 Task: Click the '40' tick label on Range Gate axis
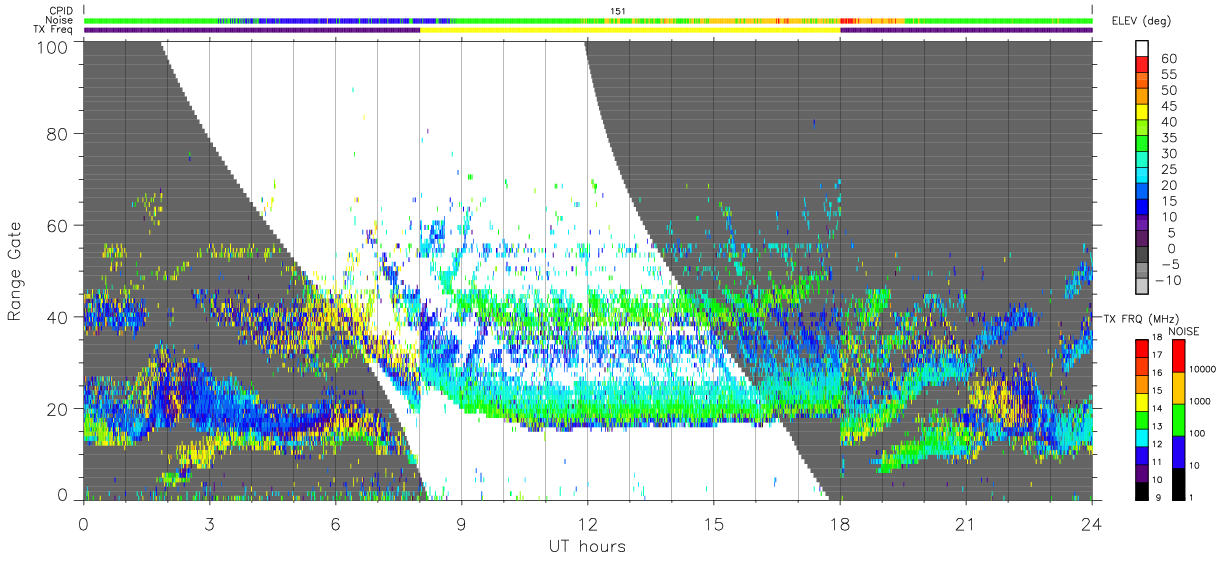point(58,316)
